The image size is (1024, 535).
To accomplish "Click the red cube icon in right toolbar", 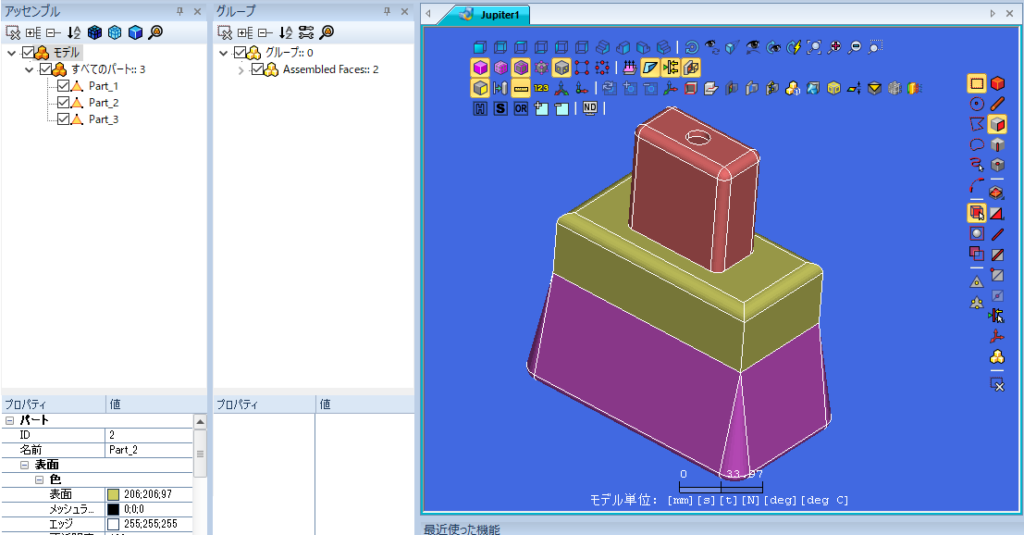I will [x=997, y=83].
